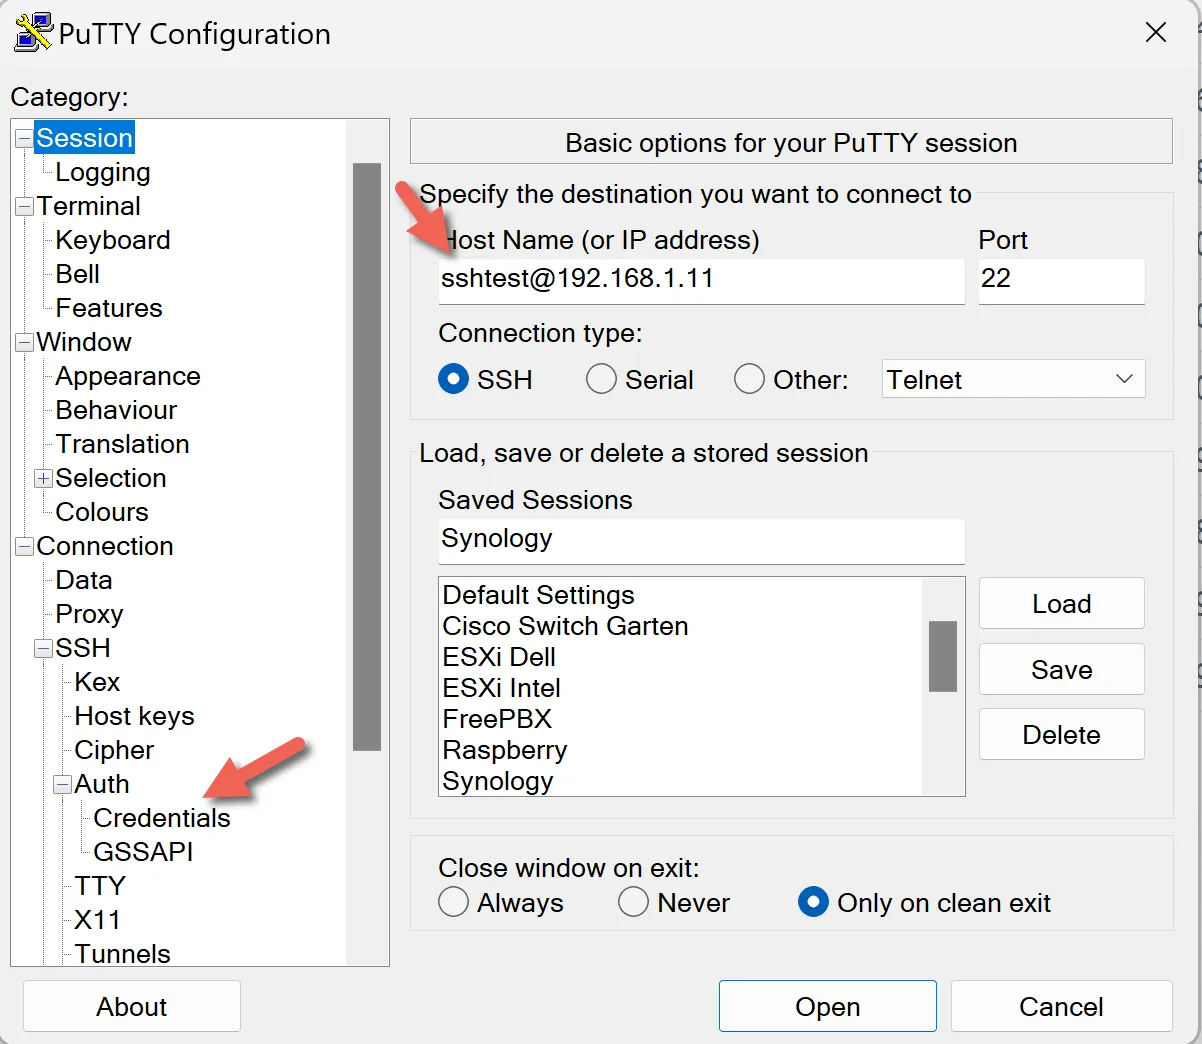Open the About dialog
Image resolution: width=1202 pixels, height=1044 pixels.
click(x=131, y=1006)
